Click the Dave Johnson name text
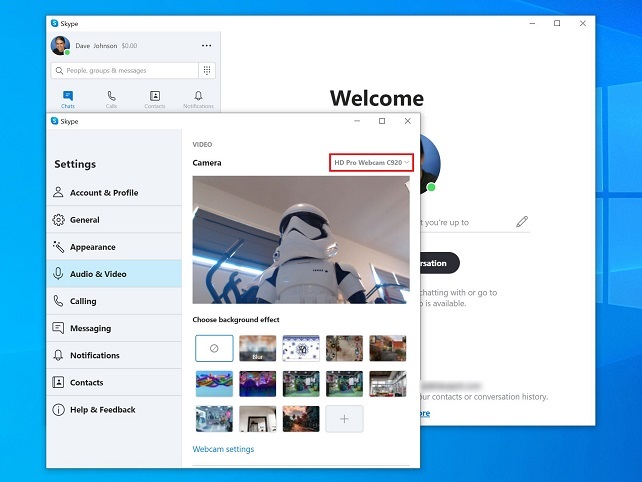The height and width of the screenshot is (482, 642). (96, 46)
